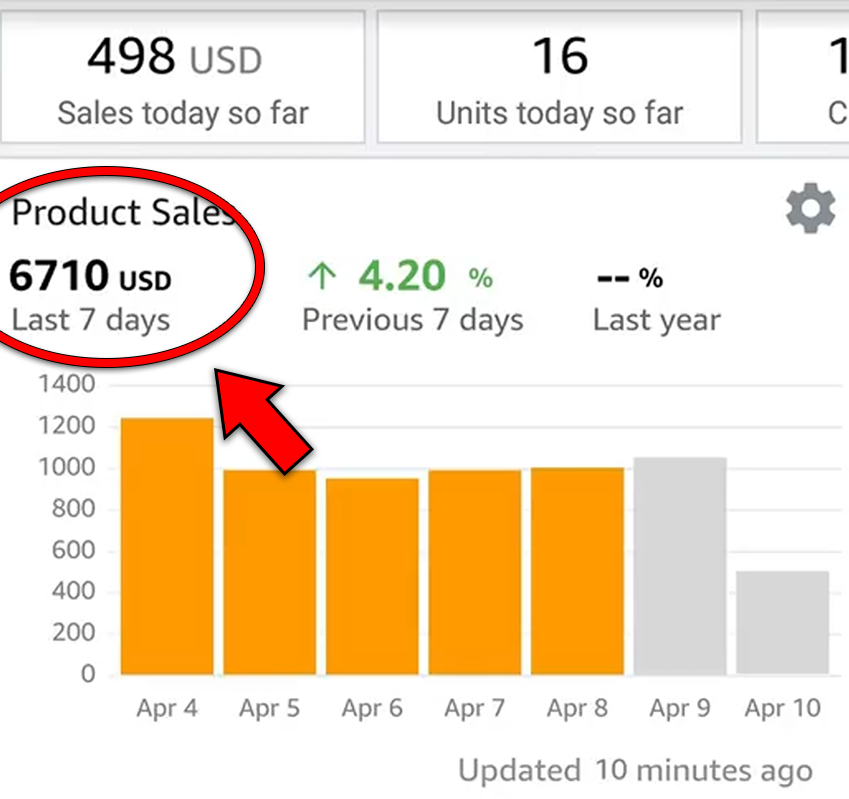Click the 6710 USD sales total
Screen dimensions: 849x799
tap(90, 277)
